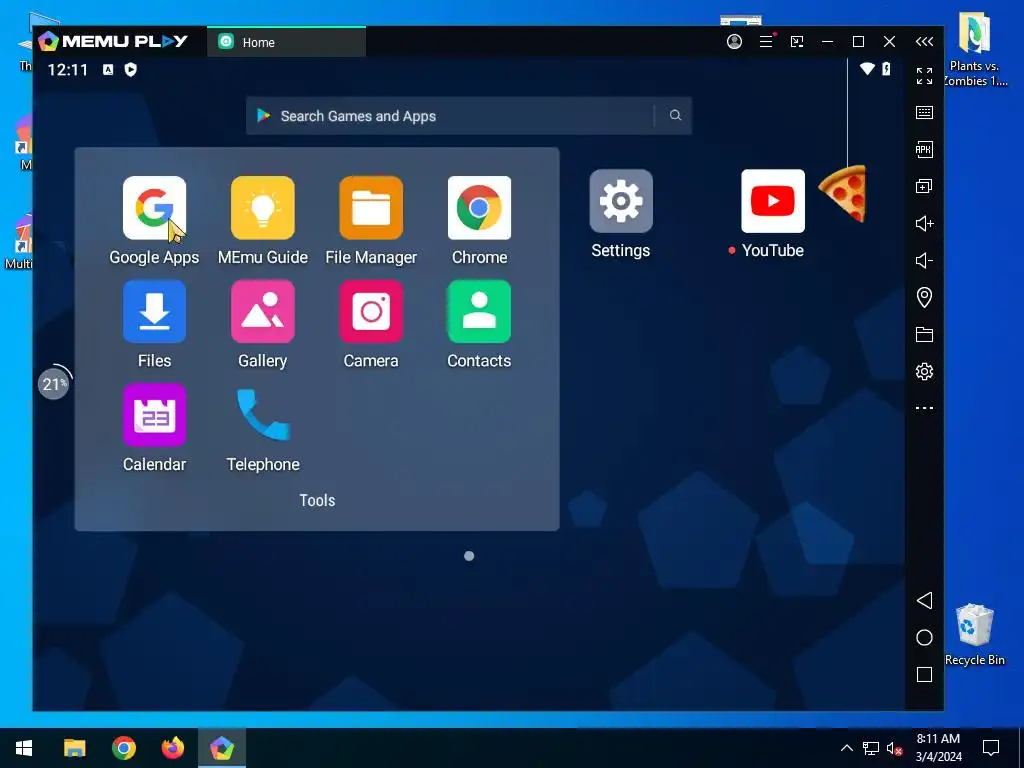
Task: Open the keyboard mapping tool
Action: coord(924,112)
